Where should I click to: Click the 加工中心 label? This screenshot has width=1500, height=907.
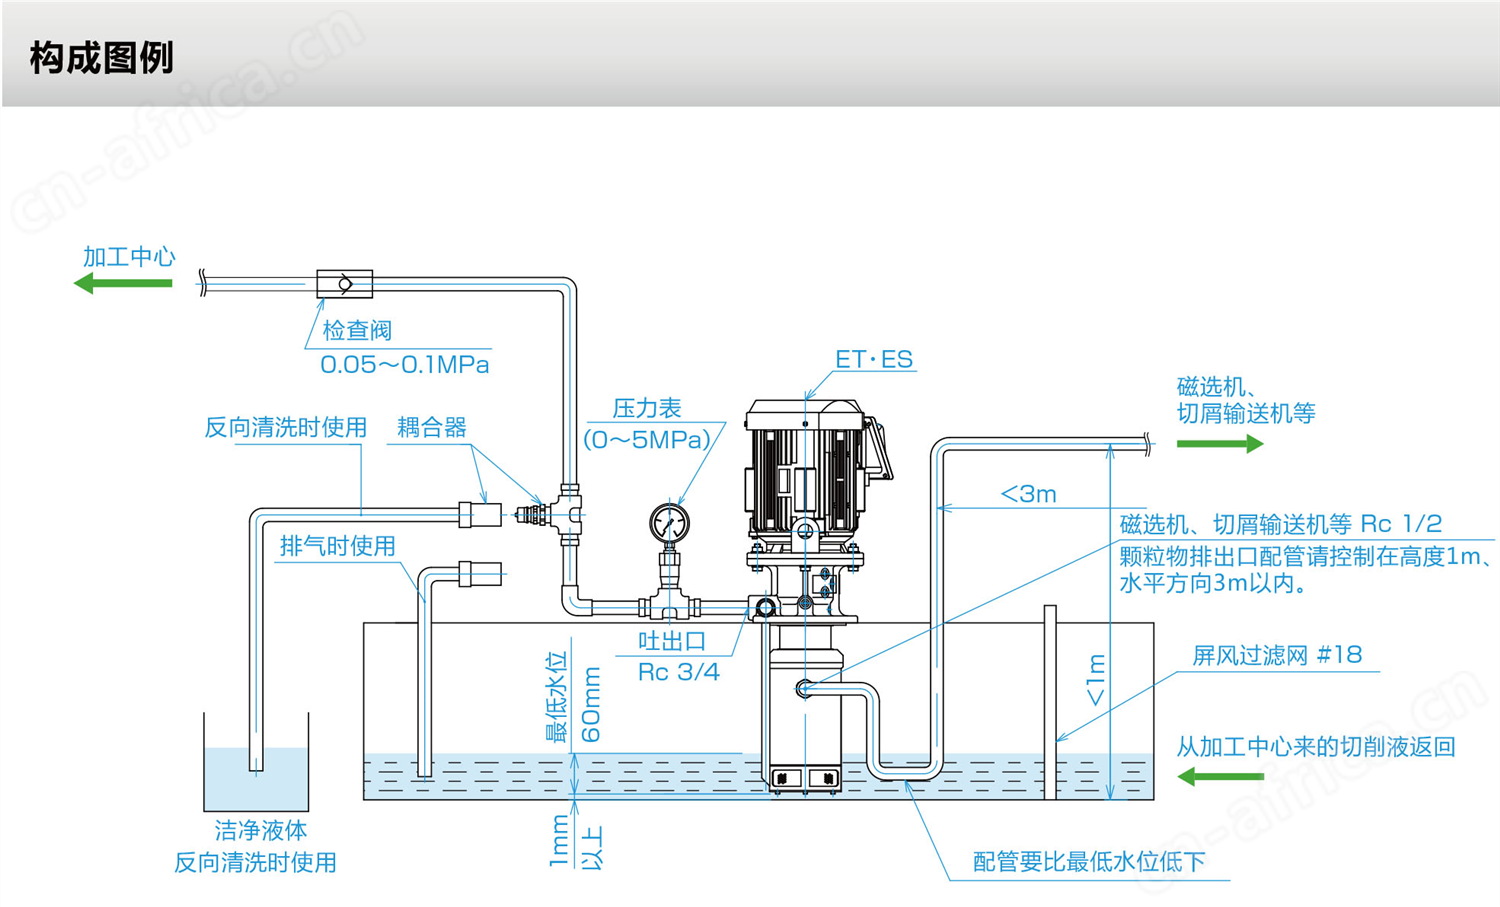coord(129,257)
